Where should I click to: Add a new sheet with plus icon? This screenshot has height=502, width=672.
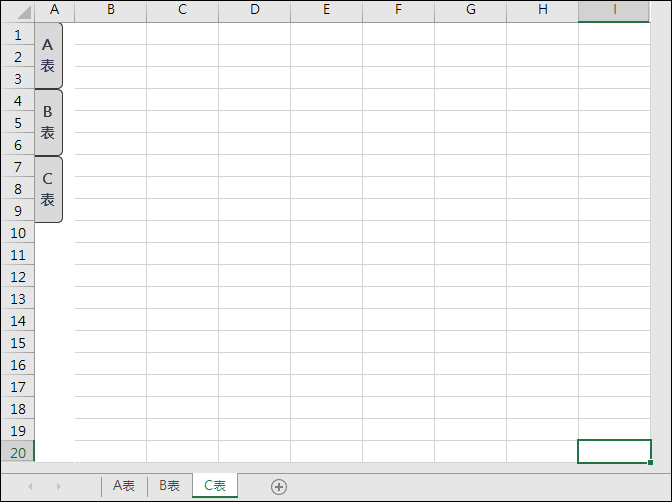click(x=279, y=487)
